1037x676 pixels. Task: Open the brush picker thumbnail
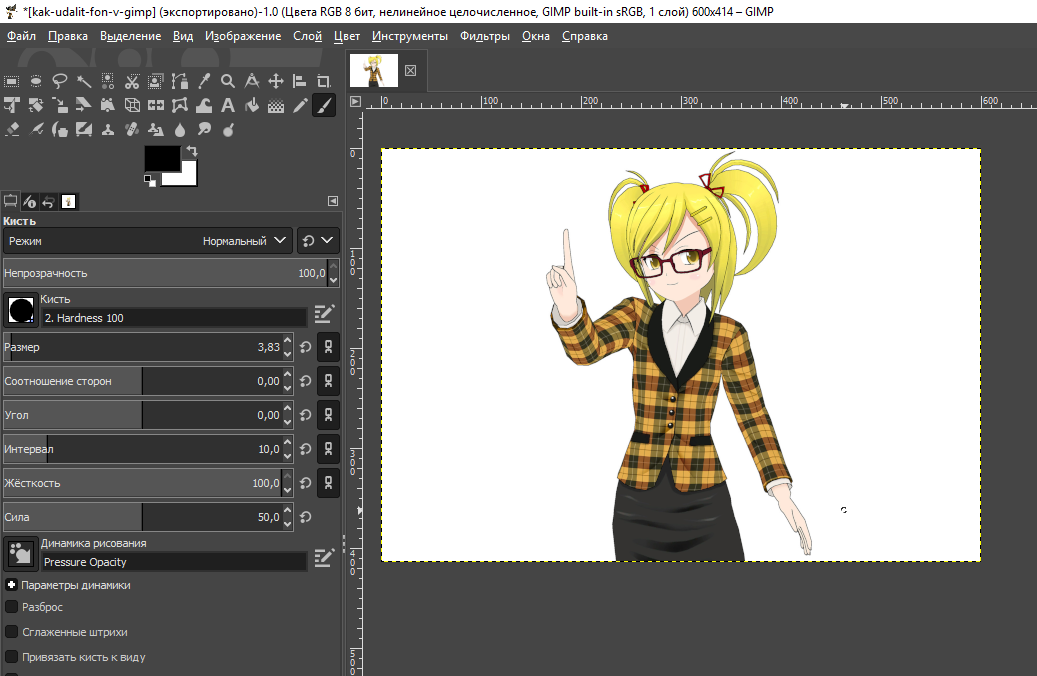tap(21, 310)
